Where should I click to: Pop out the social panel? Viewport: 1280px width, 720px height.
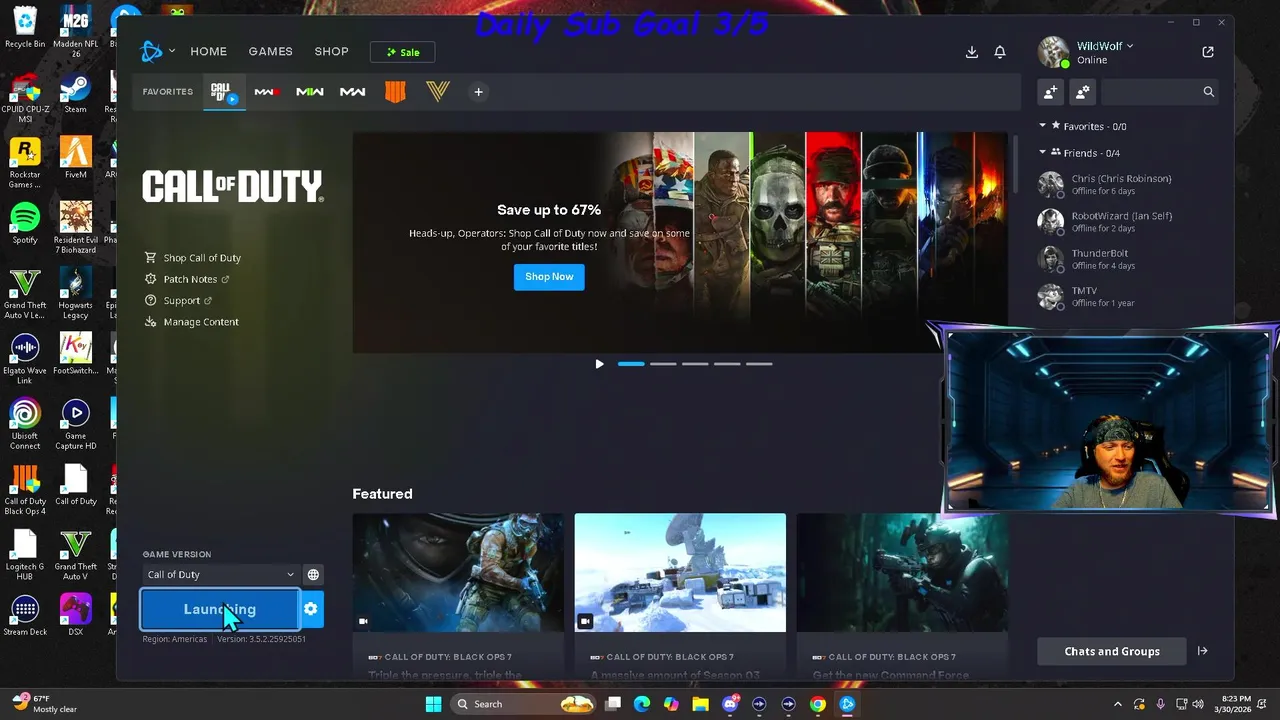[1208, 52]
